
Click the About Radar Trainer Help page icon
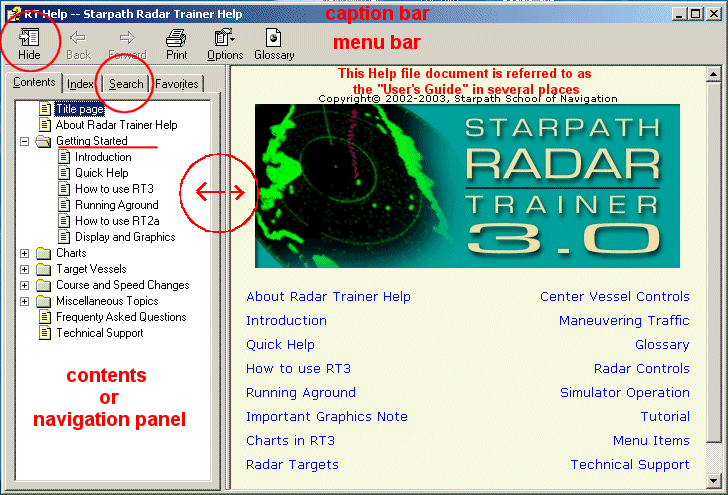[45, 125]
